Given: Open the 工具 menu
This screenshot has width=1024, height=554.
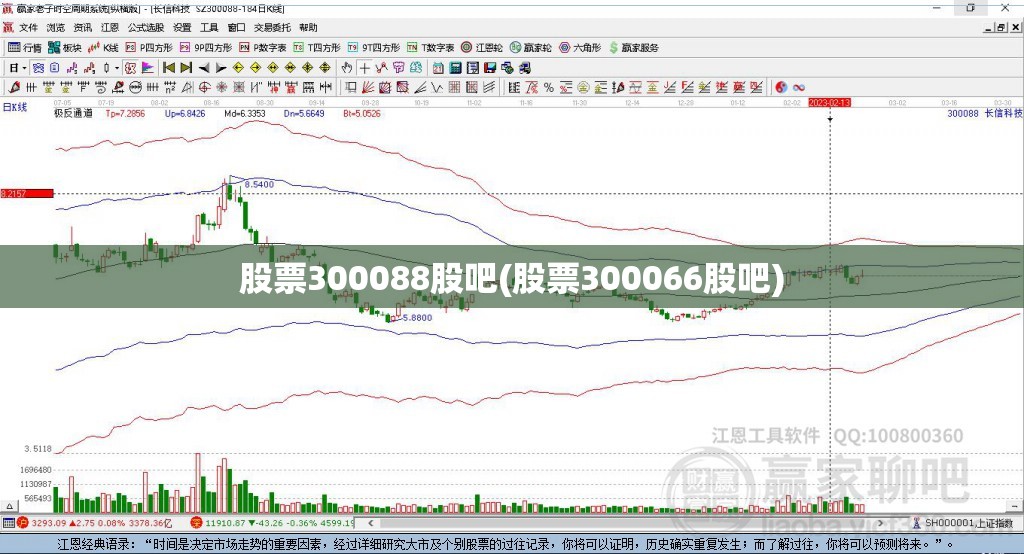Looking at the screenshot, I should 209,27.
